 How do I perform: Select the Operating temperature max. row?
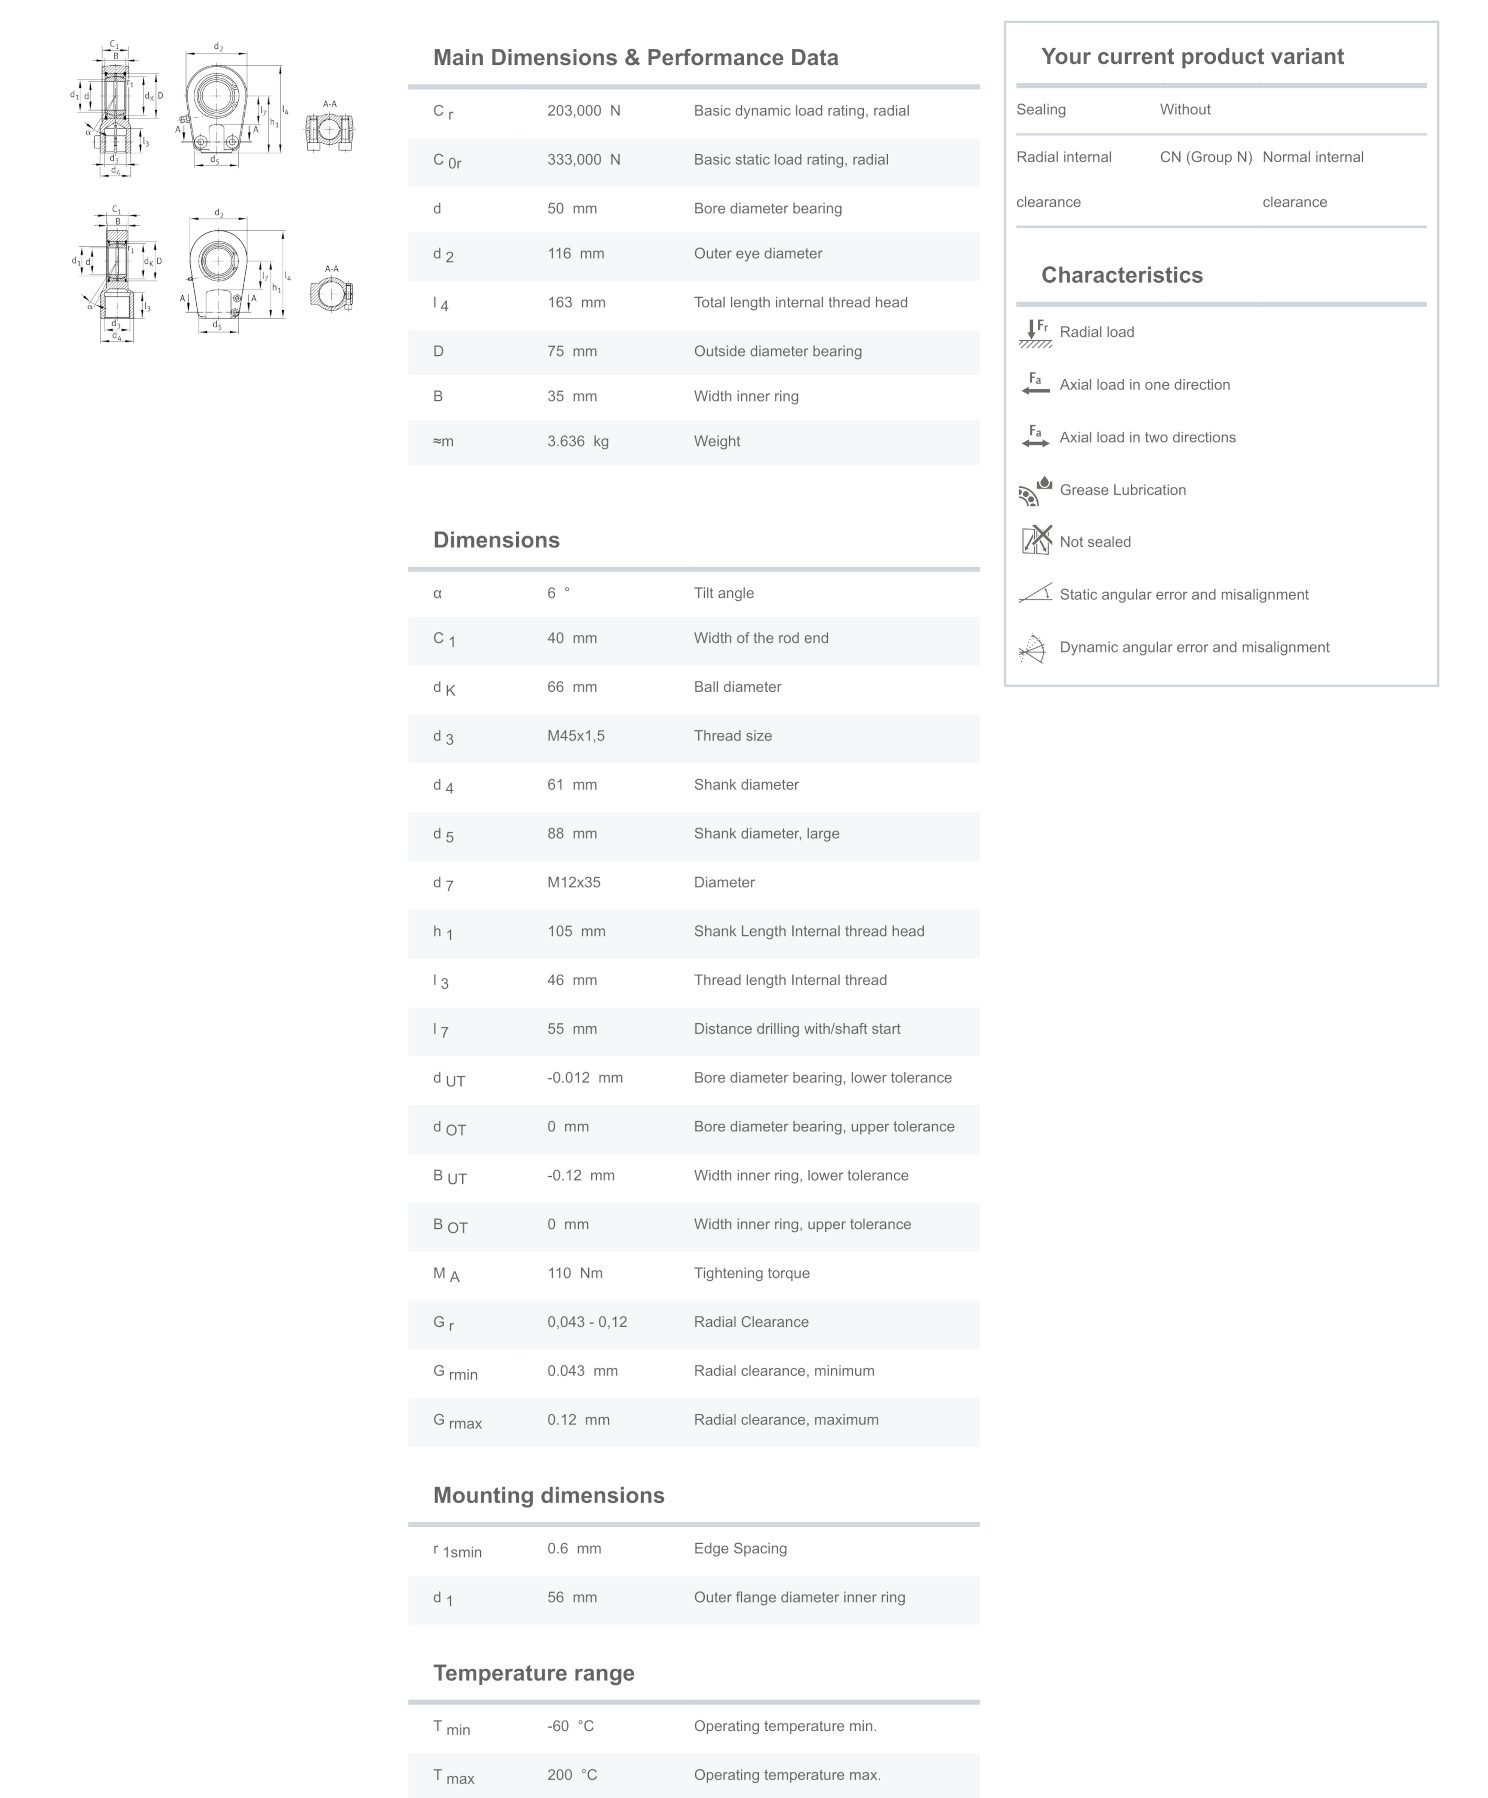coord(693,1775)
